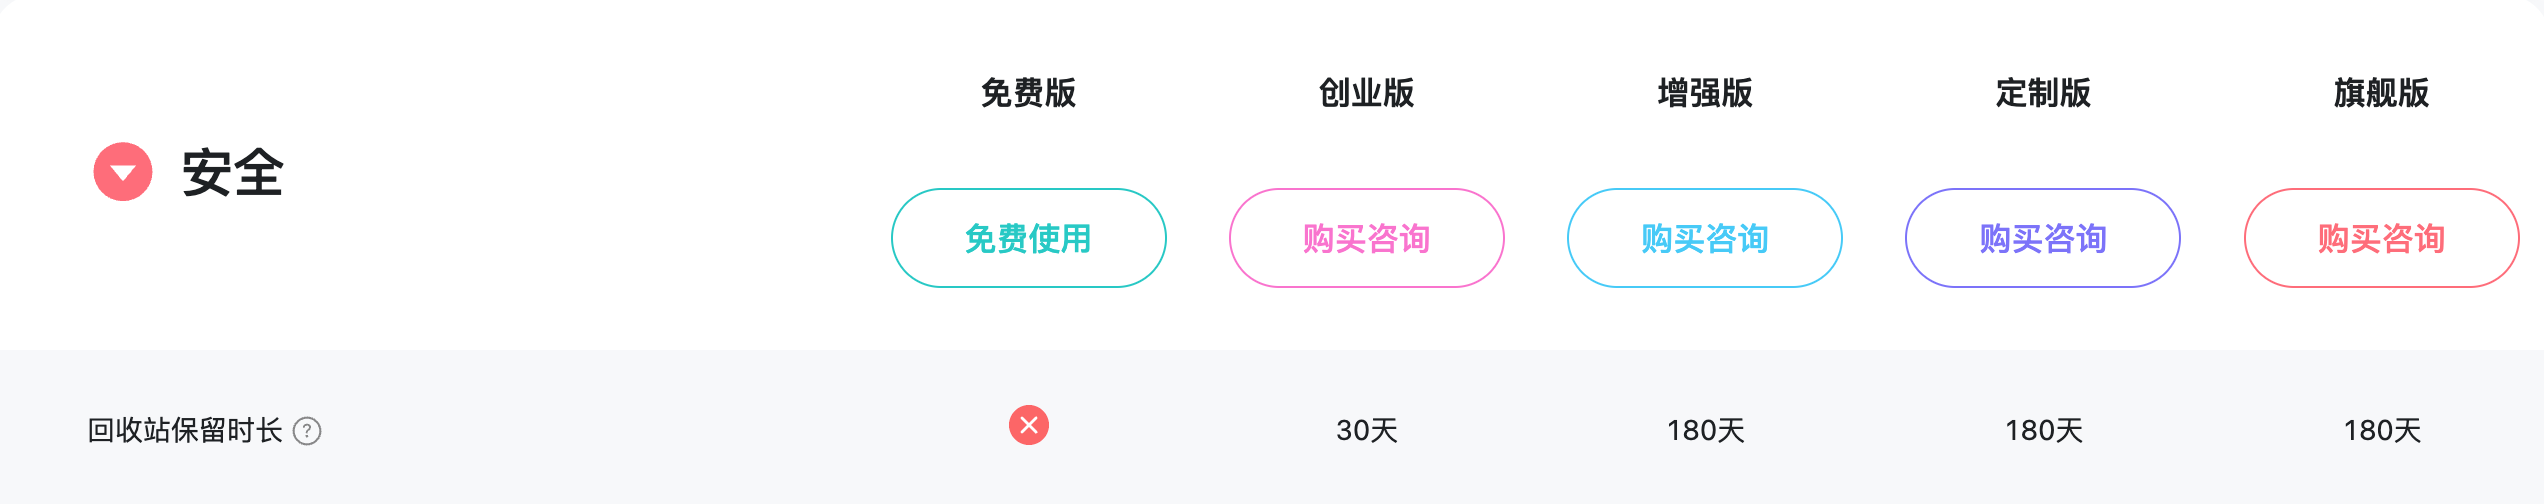The width and height of the screenshot is (2544, 504).
Task: Click the 180天 value under 定制版
Action: [2043, 431]
